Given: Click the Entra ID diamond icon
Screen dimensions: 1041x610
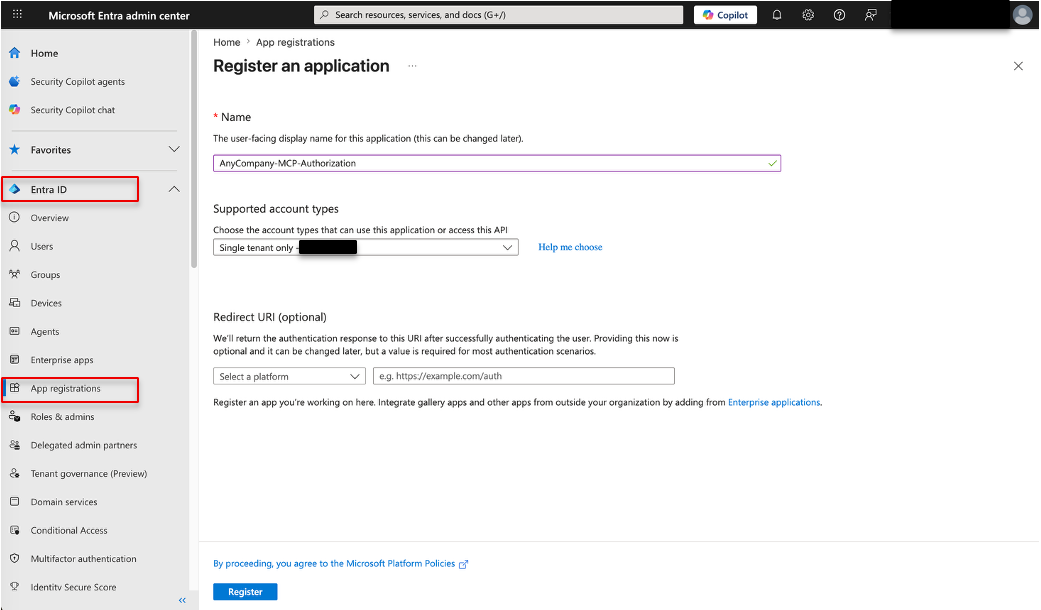Looking at the screenshot, I should pos(15,189).
